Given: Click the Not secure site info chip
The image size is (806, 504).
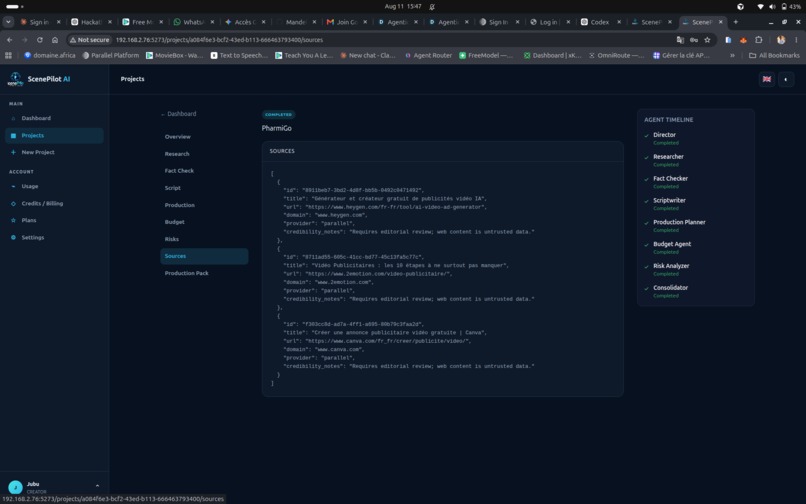Looking at the screenshot, I should point(90,40).
